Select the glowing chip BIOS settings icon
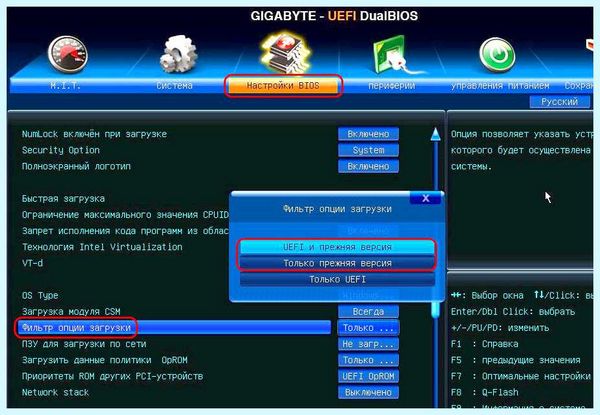This screenshot has width=600, height=415. pos(285,53)
